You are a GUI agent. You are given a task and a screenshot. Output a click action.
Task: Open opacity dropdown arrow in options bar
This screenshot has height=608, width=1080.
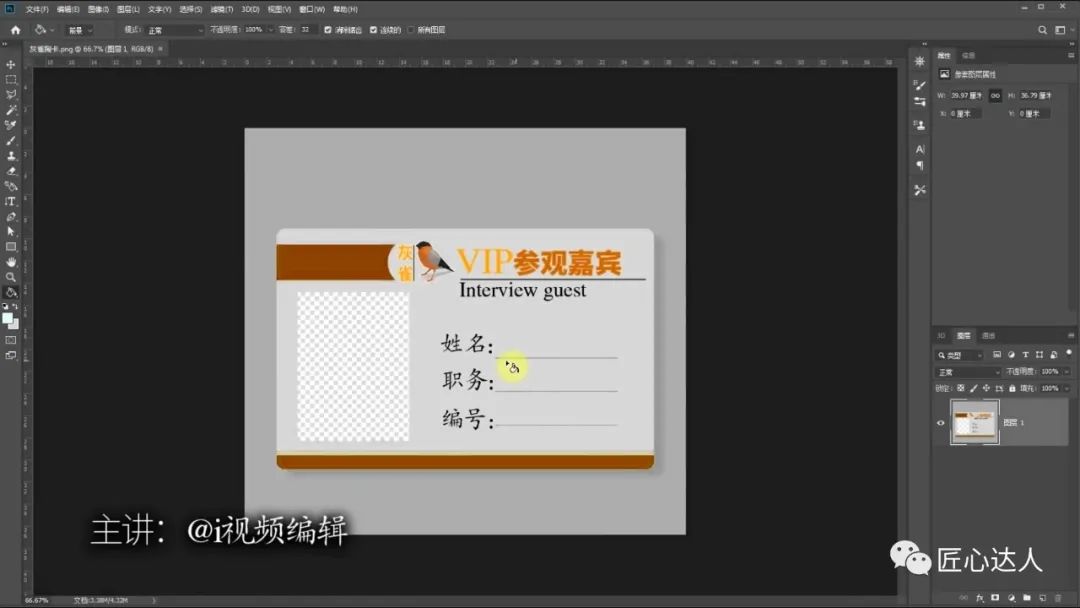(271, 30)
